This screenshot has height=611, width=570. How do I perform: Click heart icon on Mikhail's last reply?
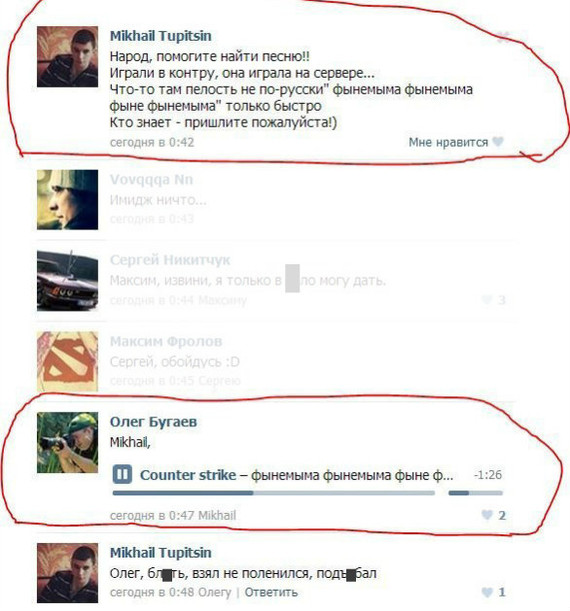click(x=487, y=592)
